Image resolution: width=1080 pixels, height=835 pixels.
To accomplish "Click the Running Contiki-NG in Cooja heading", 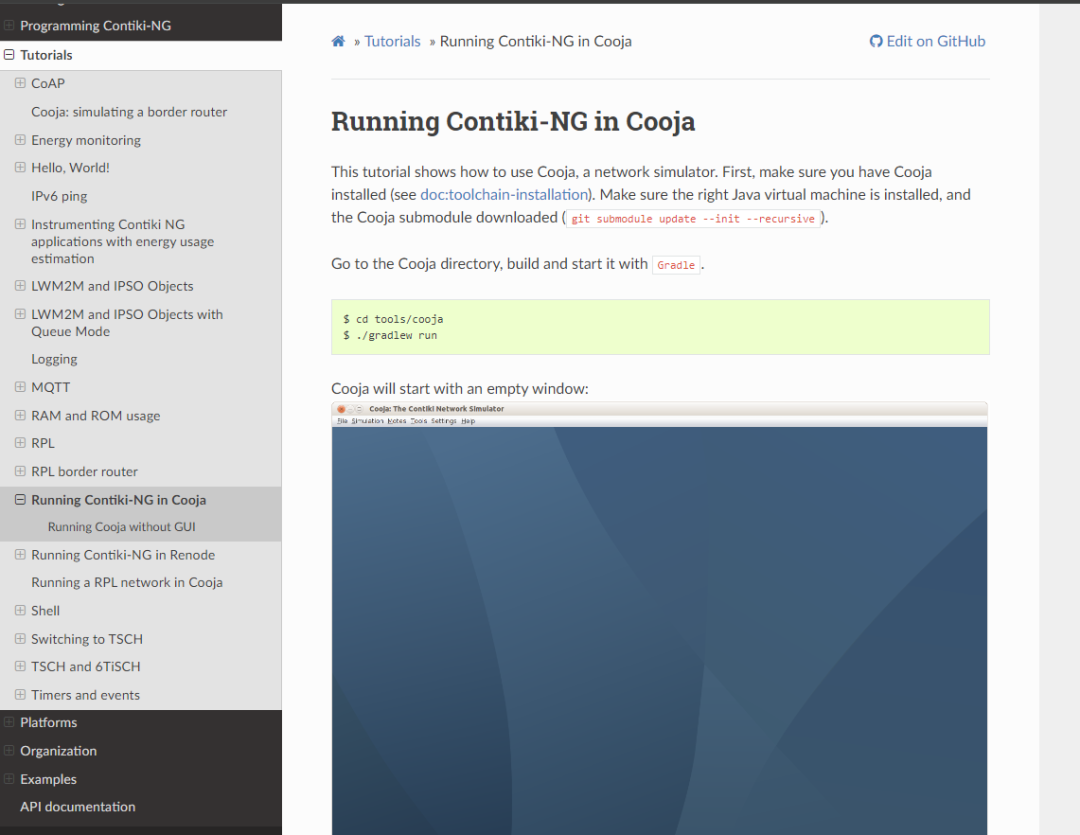I will tap(513, 121).
